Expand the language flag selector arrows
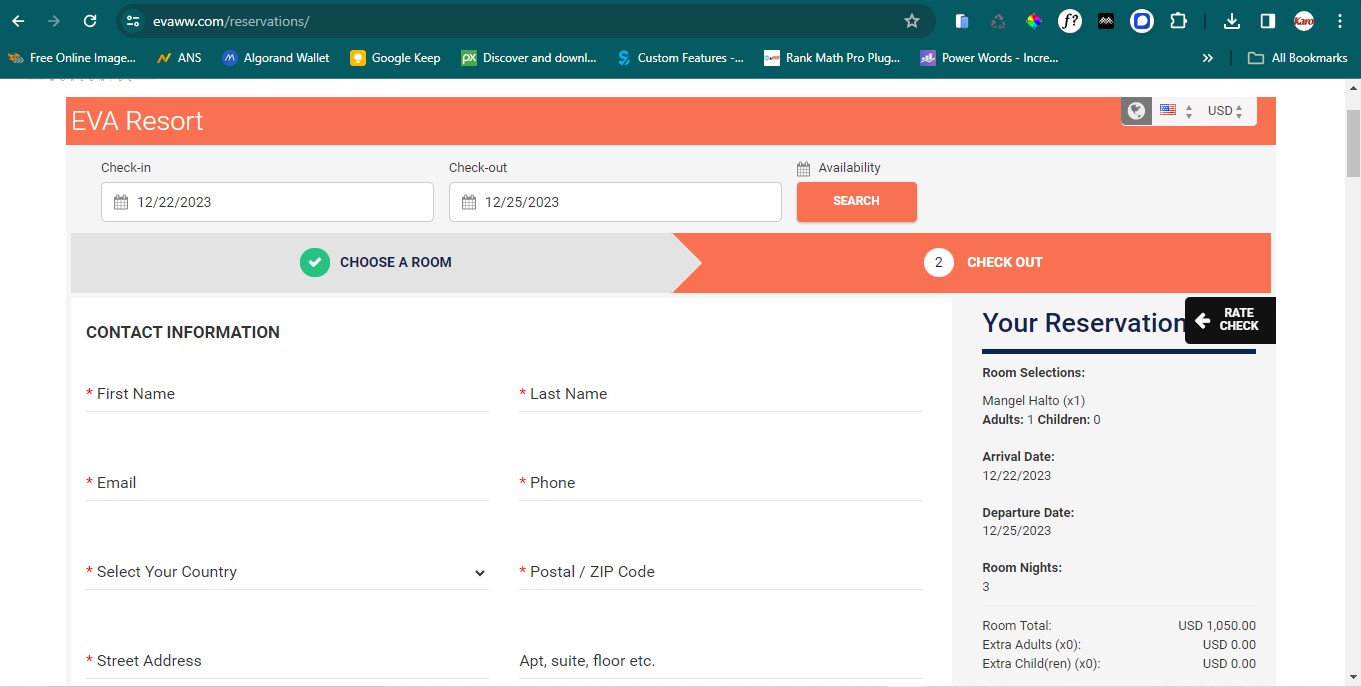Screen dimensions: 1361x687 click(1188, 111)
